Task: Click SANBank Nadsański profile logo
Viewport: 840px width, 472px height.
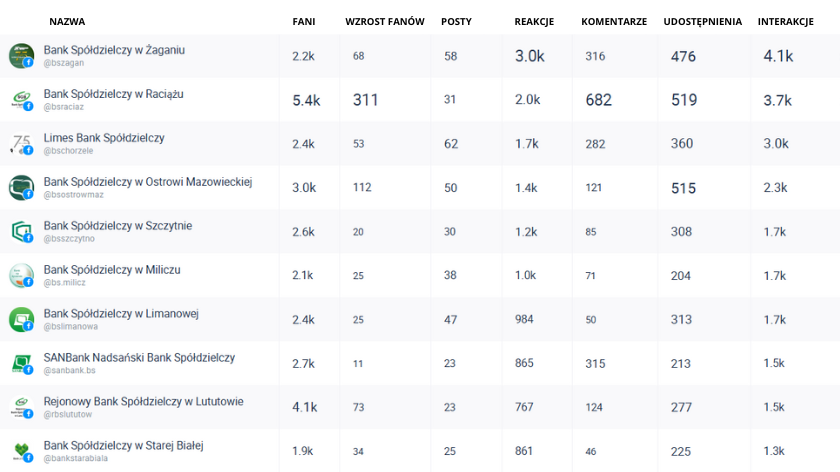Action: click(x=21, y=364)
